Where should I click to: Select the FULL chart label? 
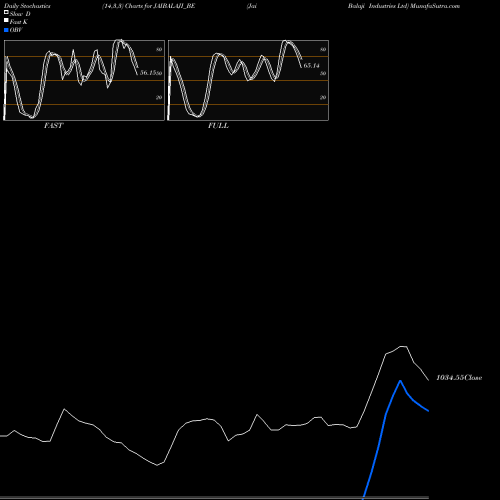(x=218, y=126)
